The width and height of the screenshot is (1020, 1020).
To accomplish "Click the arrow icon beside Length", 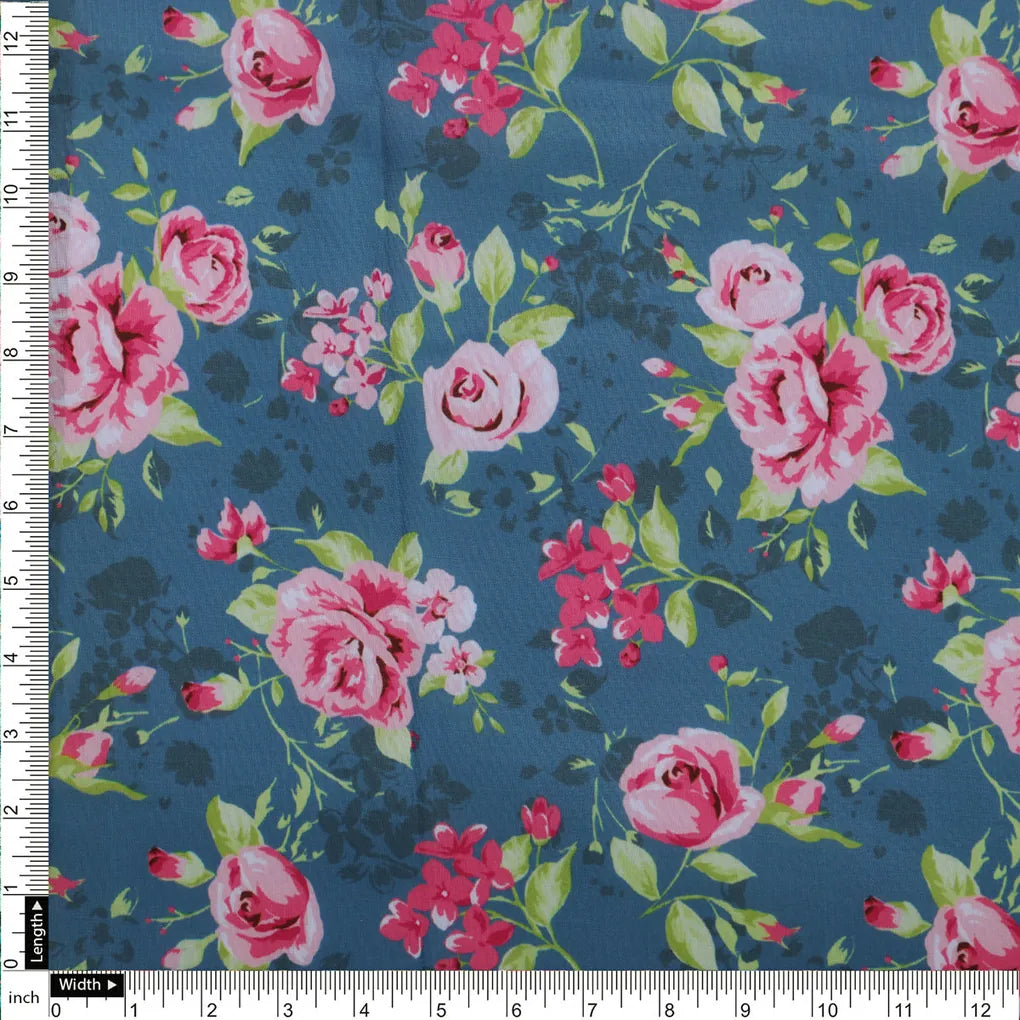I will point(37,908).
